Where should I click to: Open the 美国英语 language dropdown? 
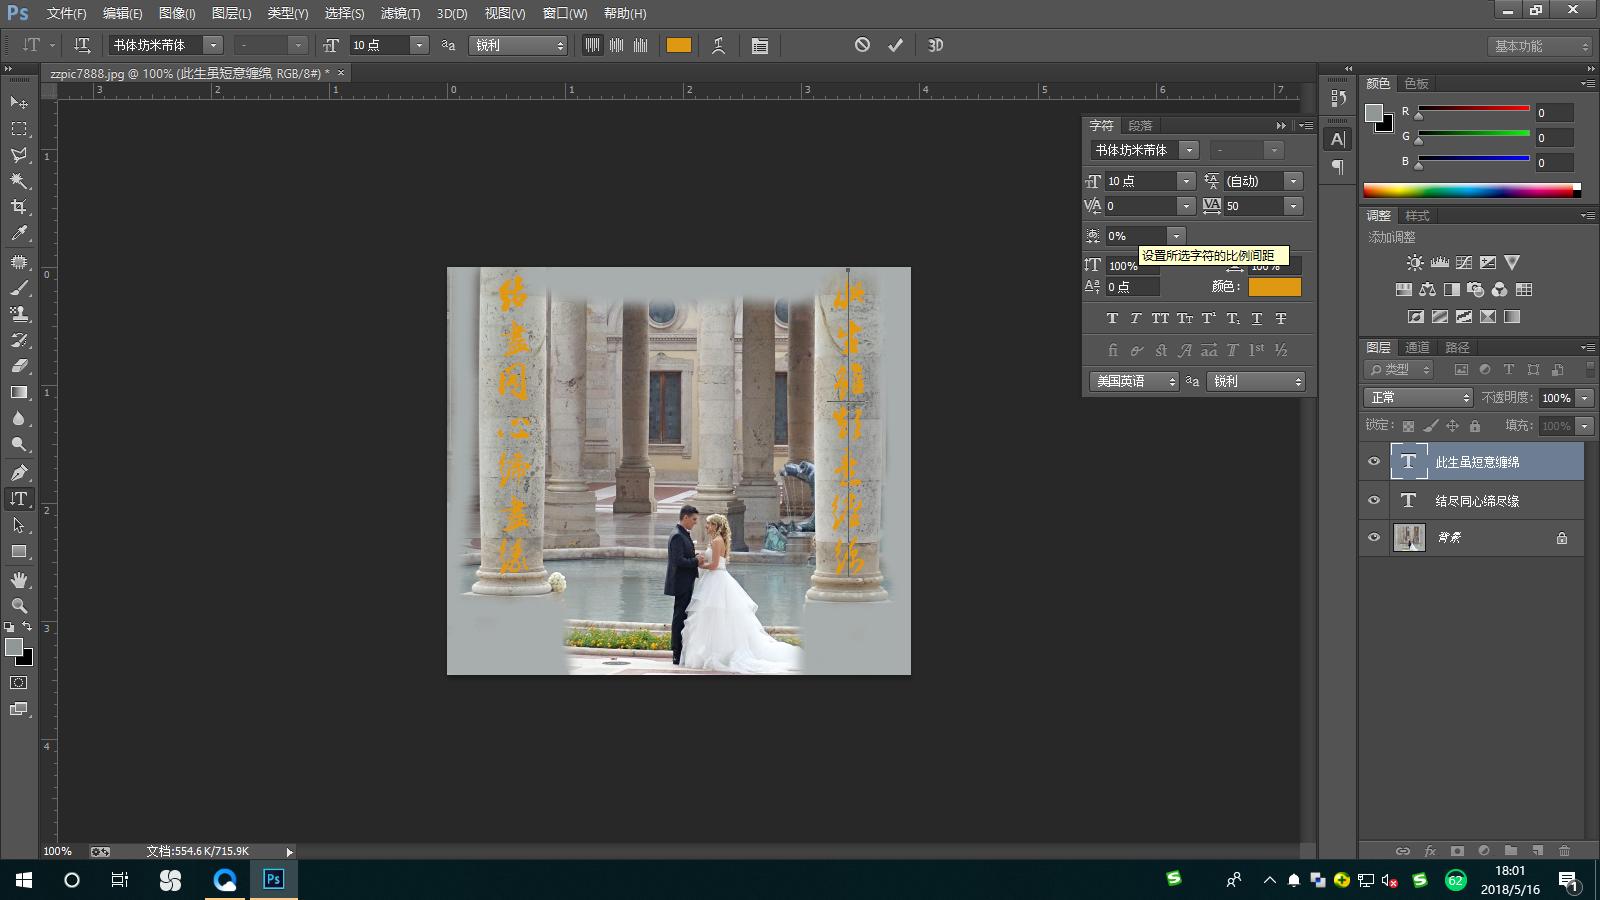coord(1134,381)
